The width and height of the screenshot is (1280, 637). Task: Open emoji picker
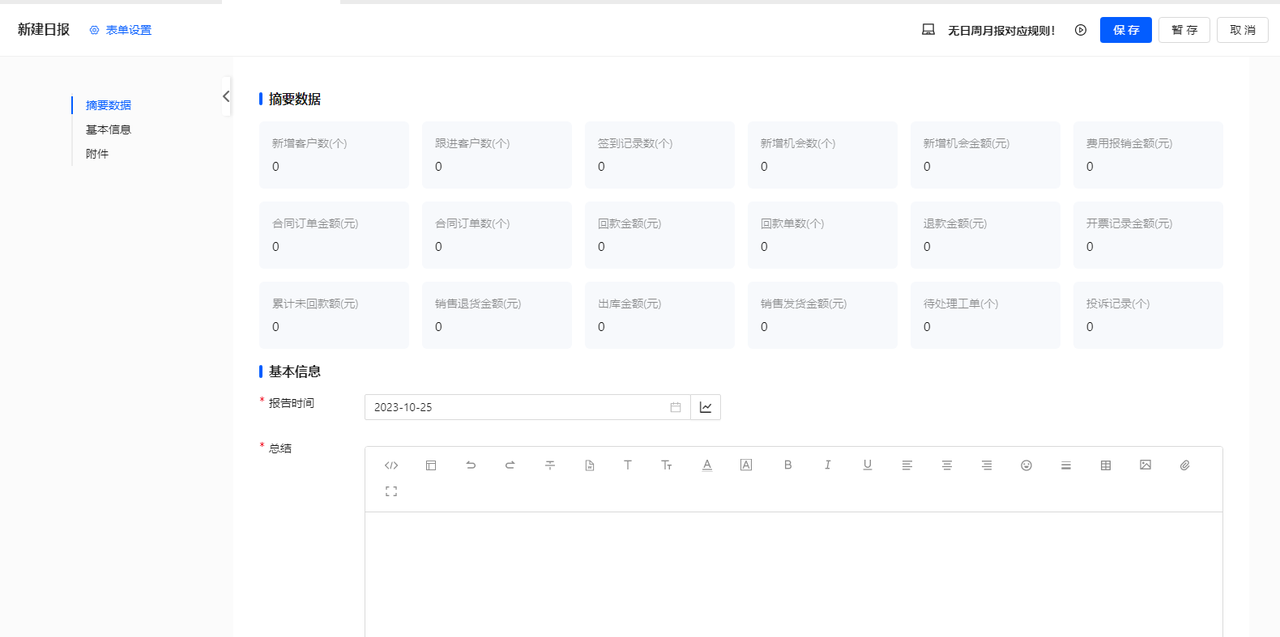point(1026,465)
